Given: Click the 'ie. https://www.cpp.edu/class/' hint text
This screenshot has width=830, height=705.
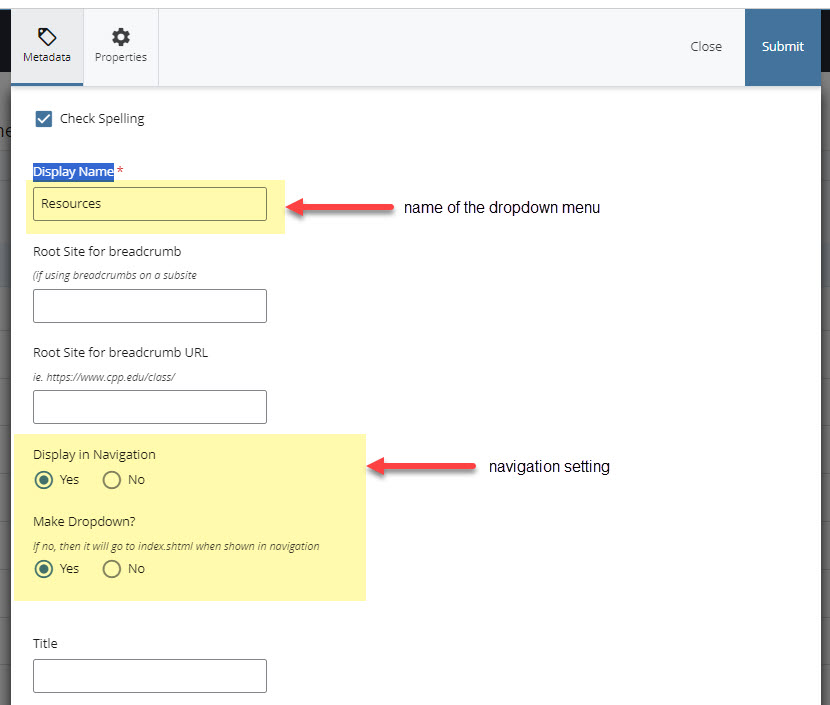Looking at the screenshot, I should [104, 377].
